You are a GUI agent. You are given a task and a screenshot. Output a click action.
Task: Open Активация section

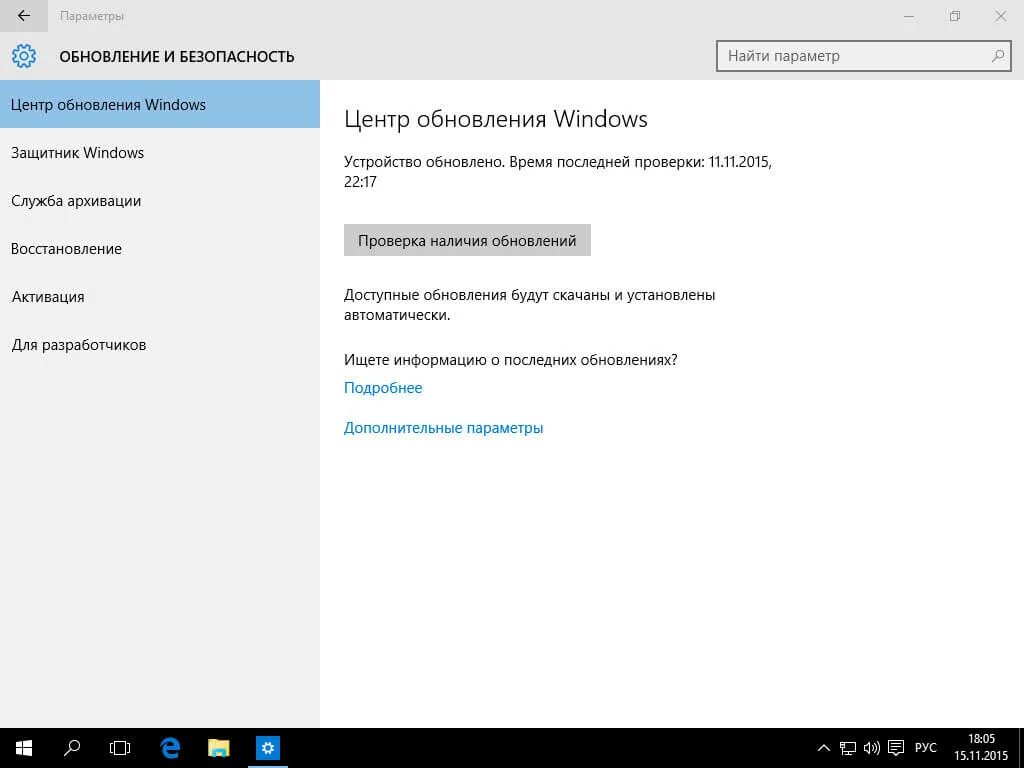tap(160, 296)
